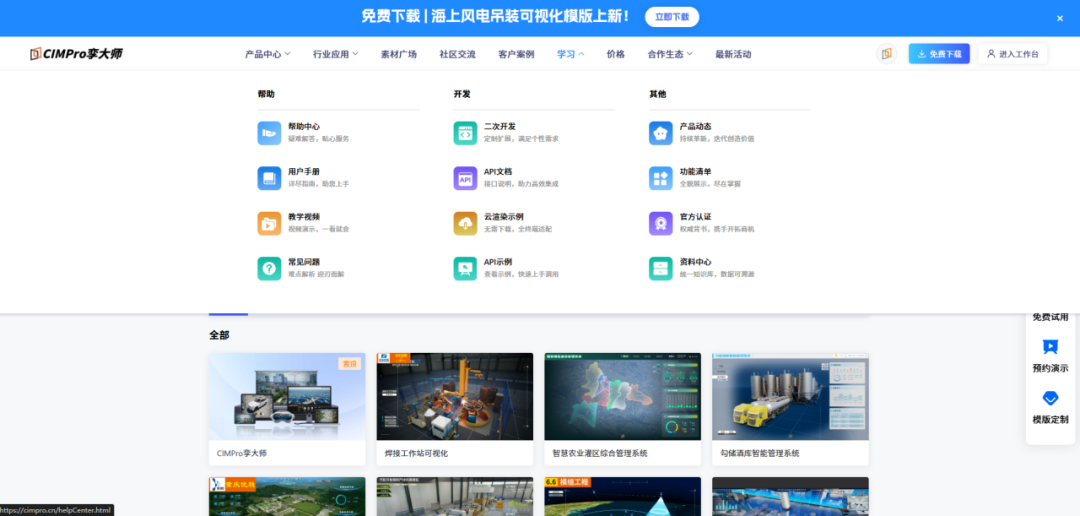Screen dimensions: 1080x516
Task: Click the round orange app icon in header
Action: (x=886, y=54)
